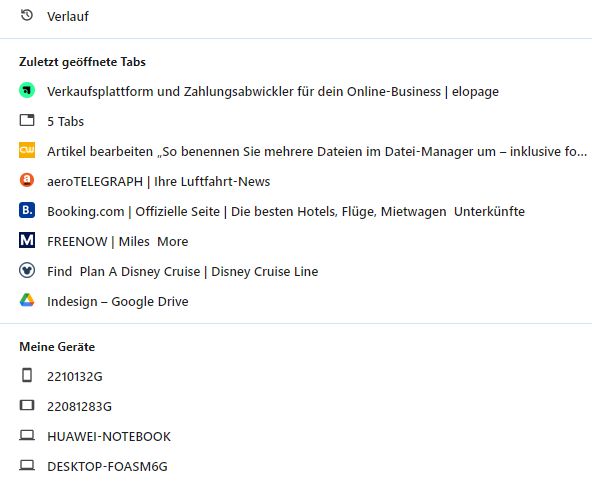This screenshot has width=592, height=481.
Task: Open FREENOW Miles More entry
Action: 117,242
